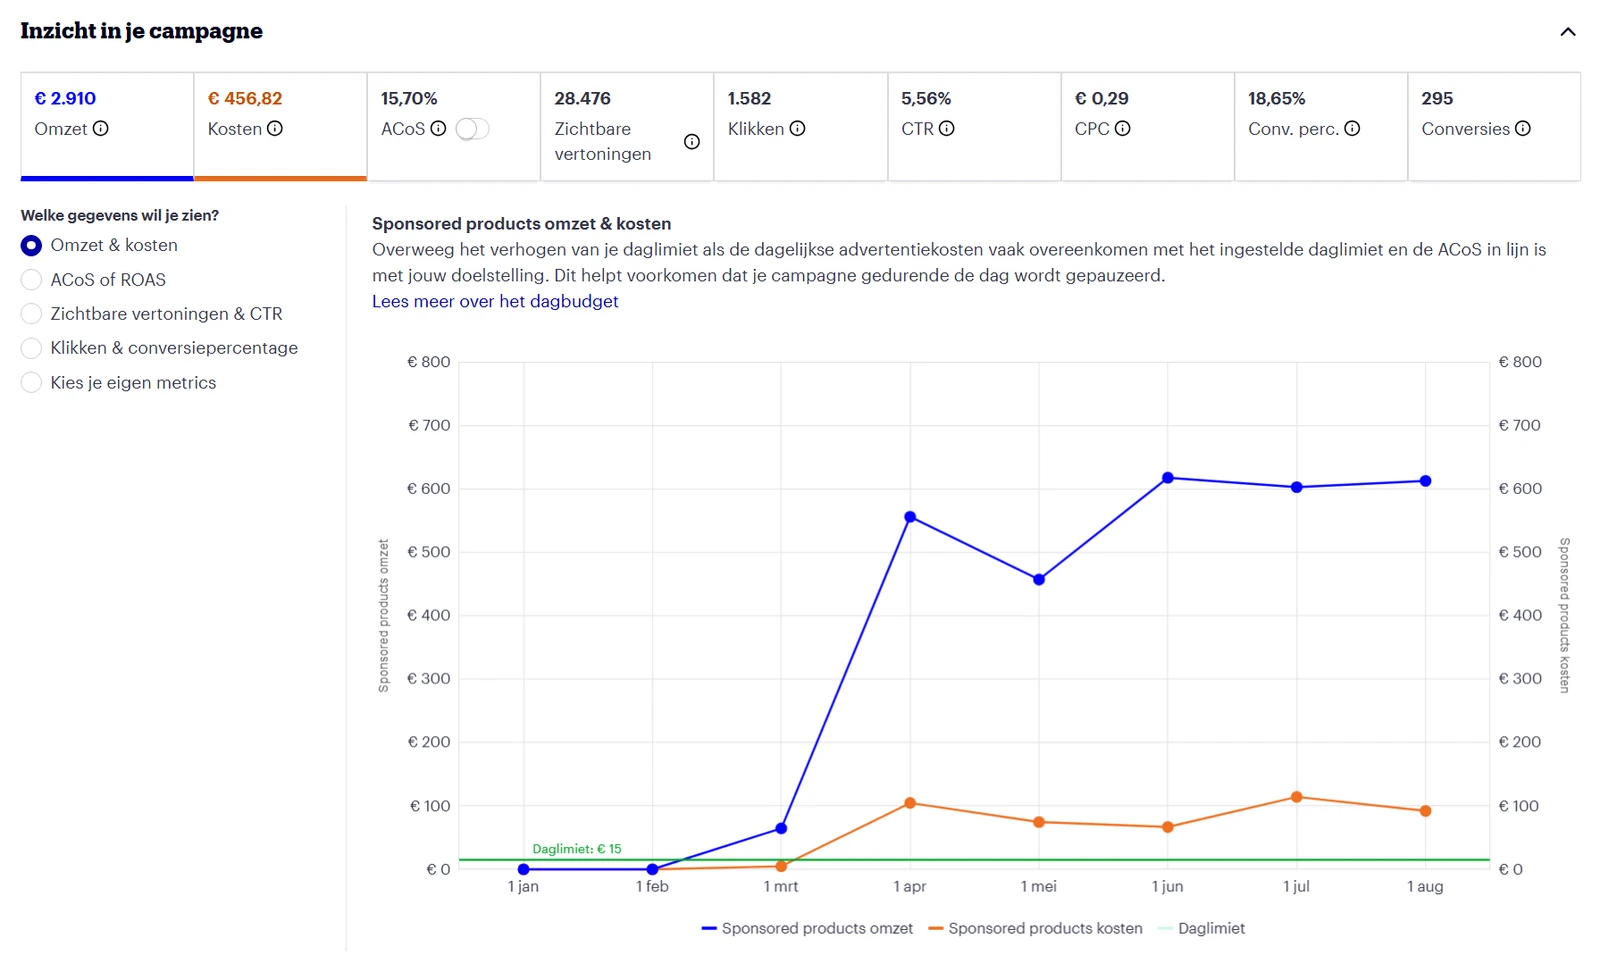This screenshot has width=1600, height=971.
Task: Open the Conv. perc. info icon
Action: pyautogui.click(x=1352, y=128)
